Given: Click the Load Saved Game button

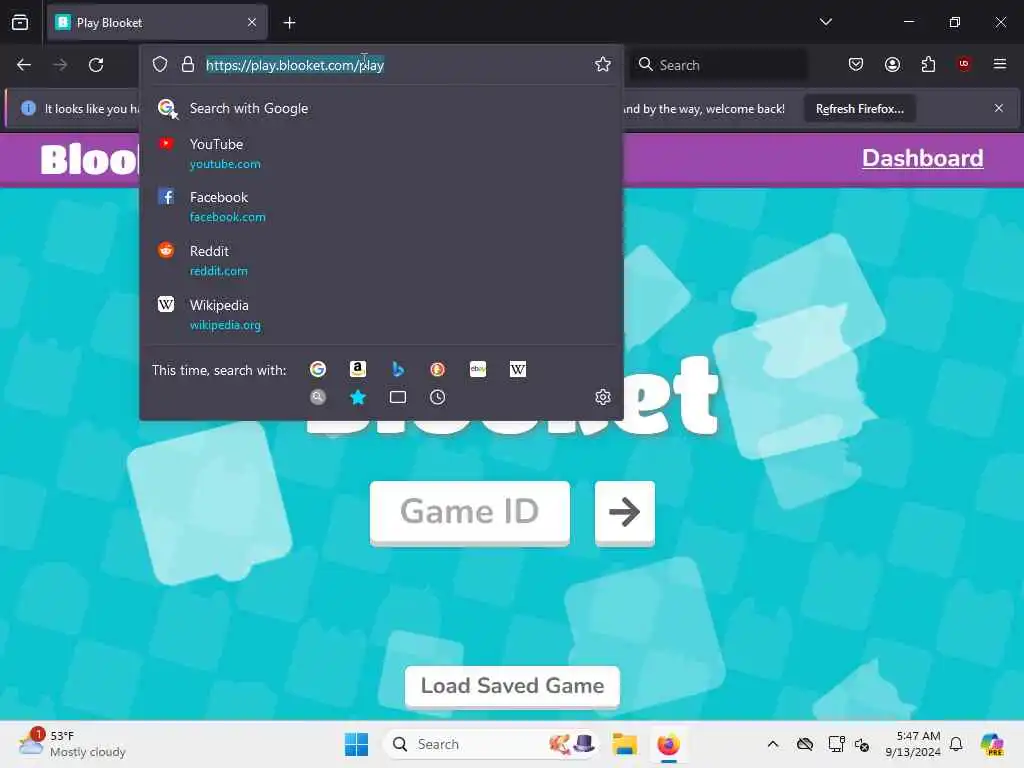Looking at the screenshot, I should [x=512, y=686].
